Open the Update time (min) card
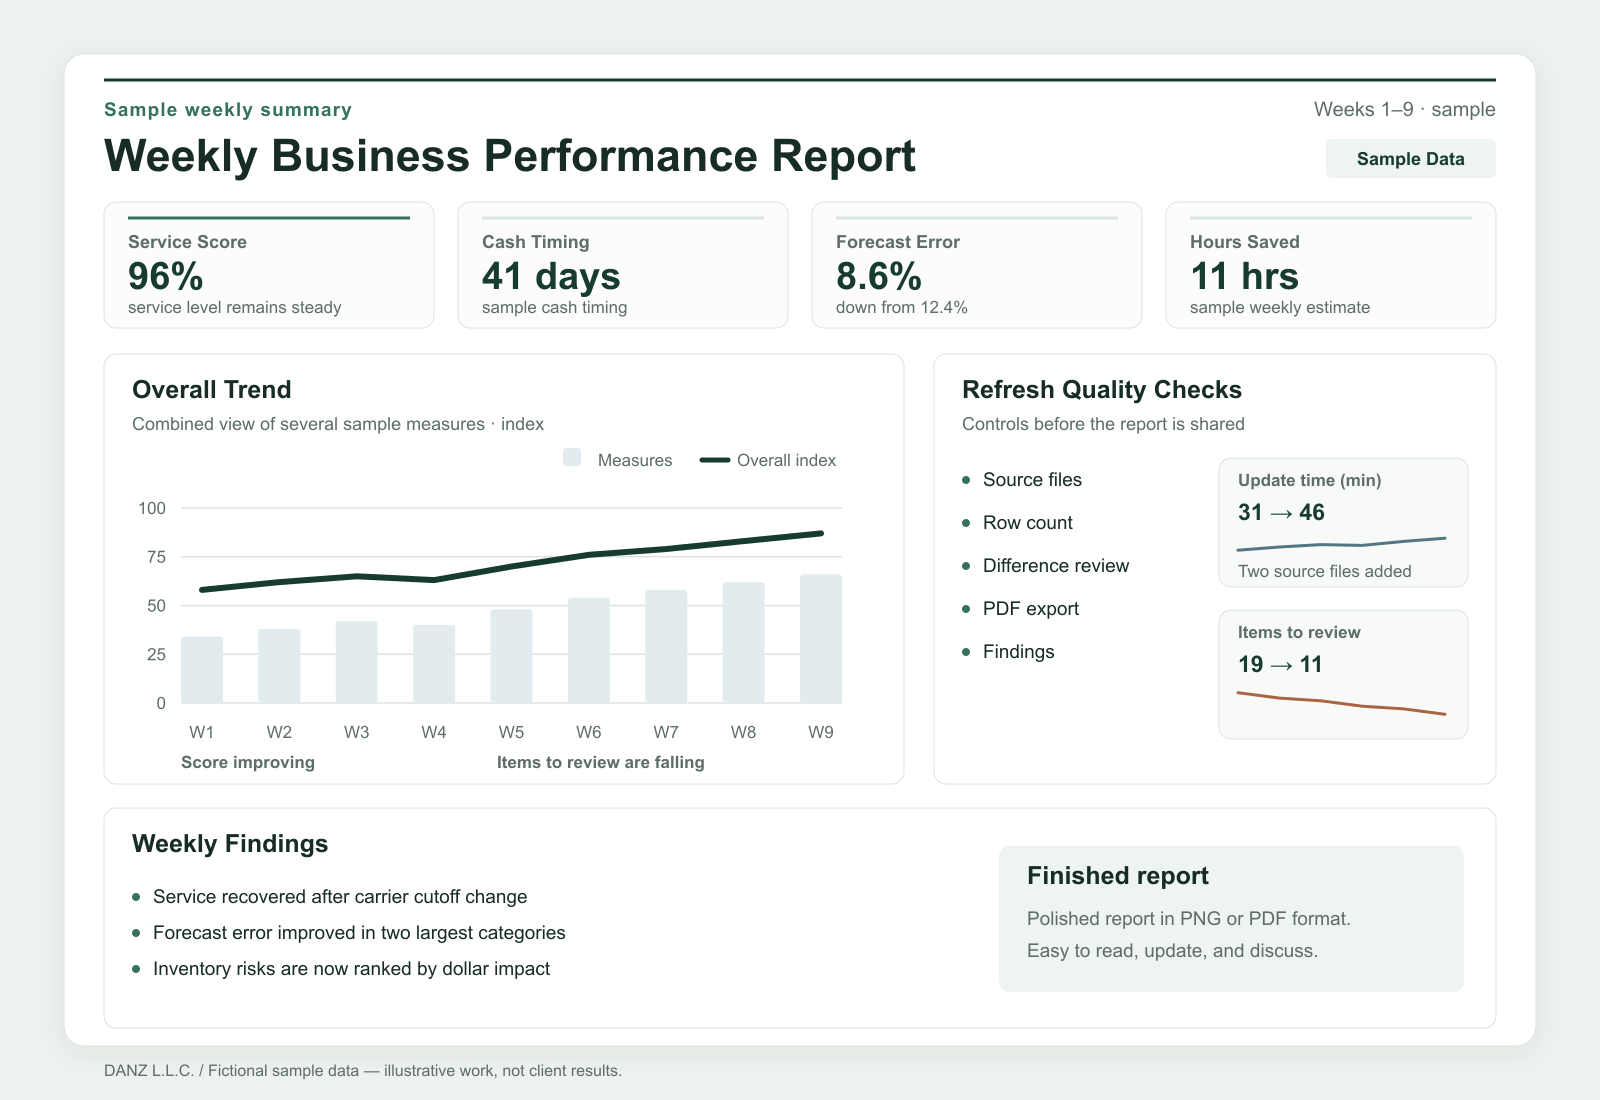The image size is (1600, 1100). point(1343,522)
